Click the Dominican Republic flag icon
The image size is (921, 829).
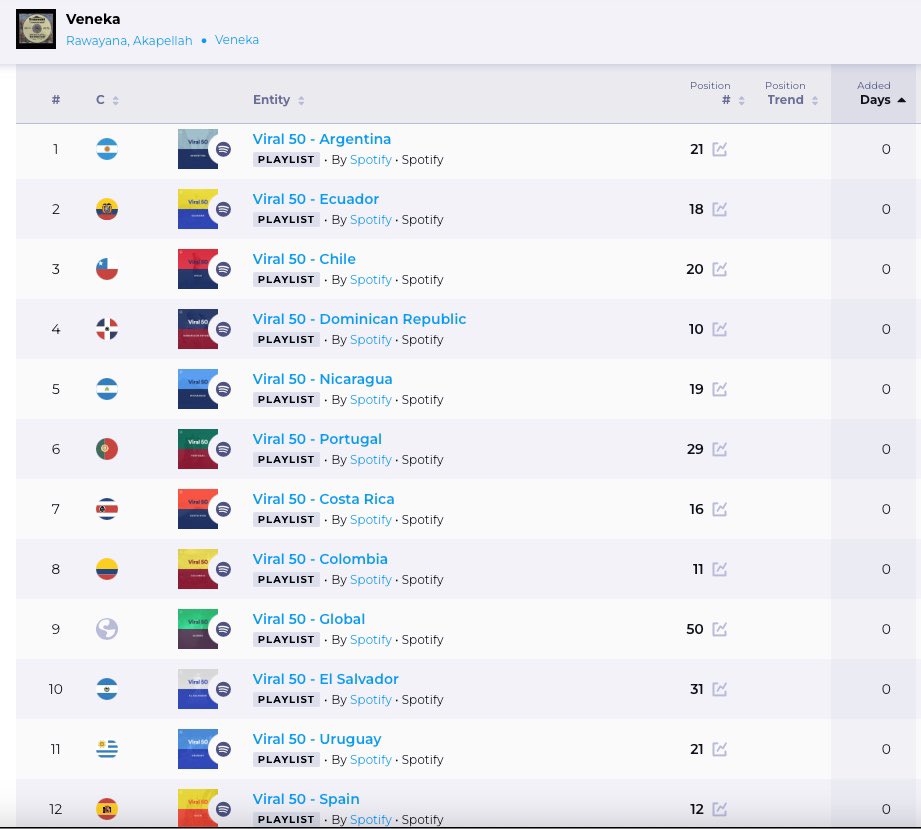click(107, 329)
